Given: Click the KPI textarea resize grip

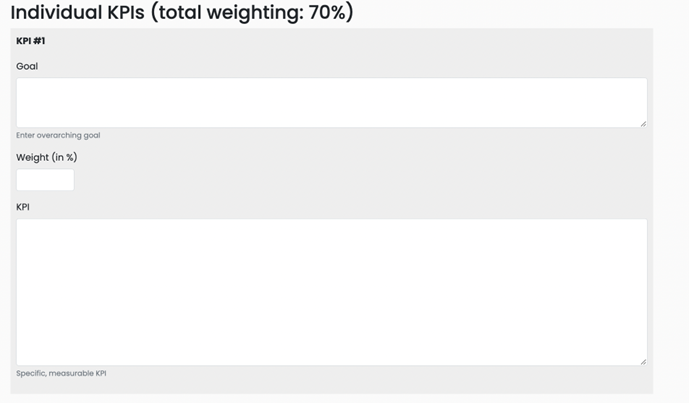Looking at the screenshot, I should click(x=643, y=361).
